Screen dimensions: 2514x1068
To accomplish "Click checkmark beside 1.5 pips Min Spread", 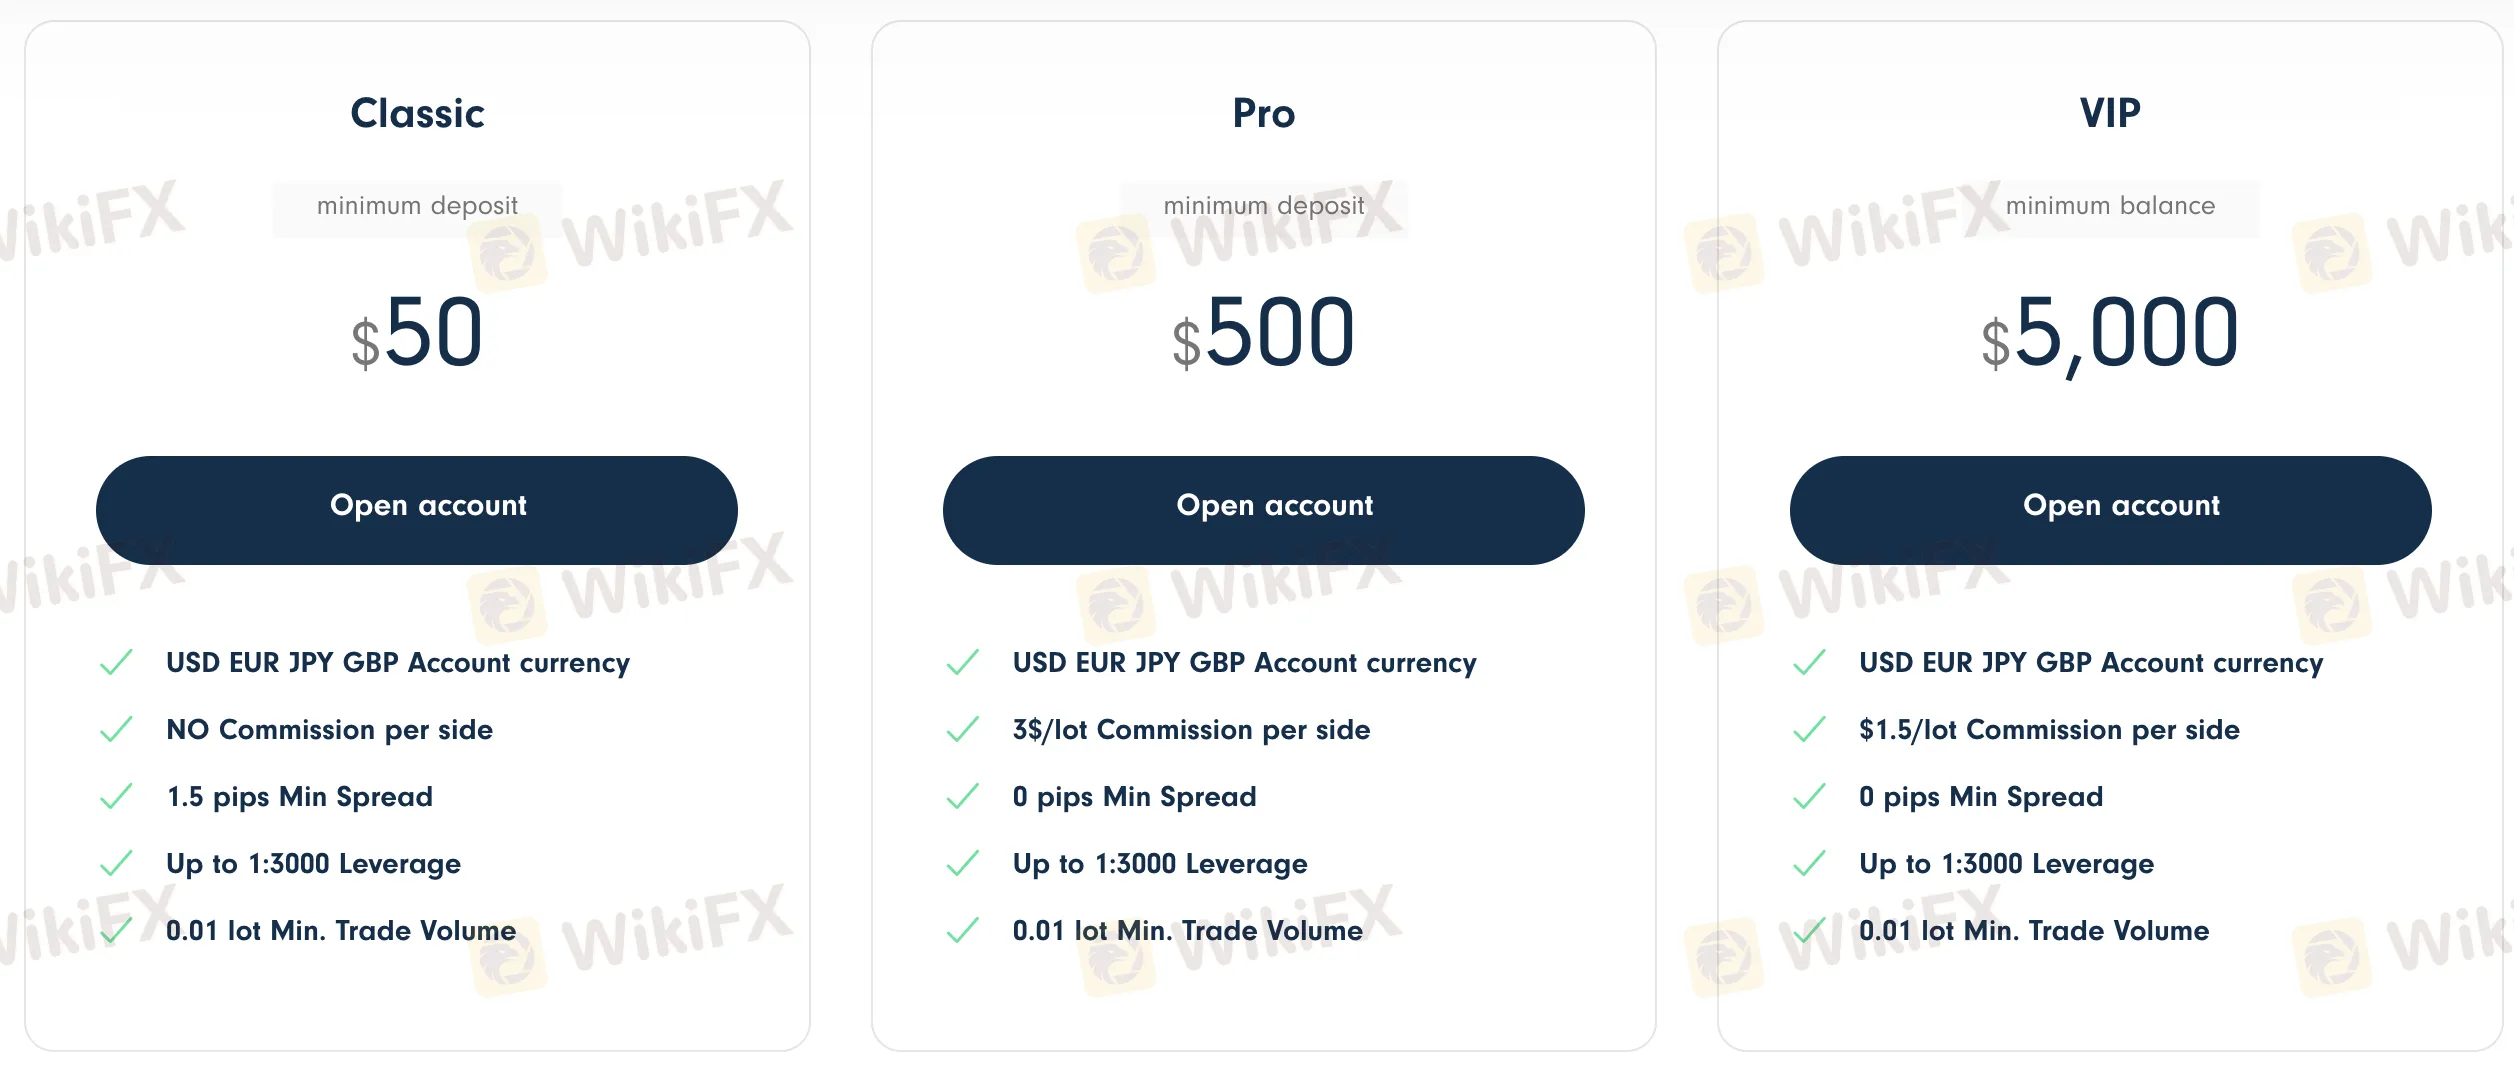I will [x=116, y=797].
